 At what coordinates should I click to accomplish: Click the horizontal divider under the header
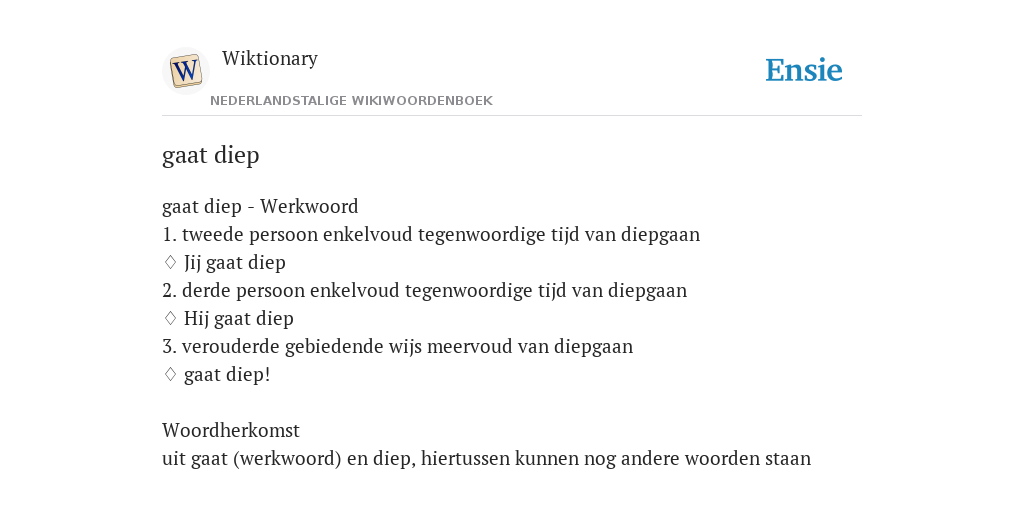tap(512, 116)
